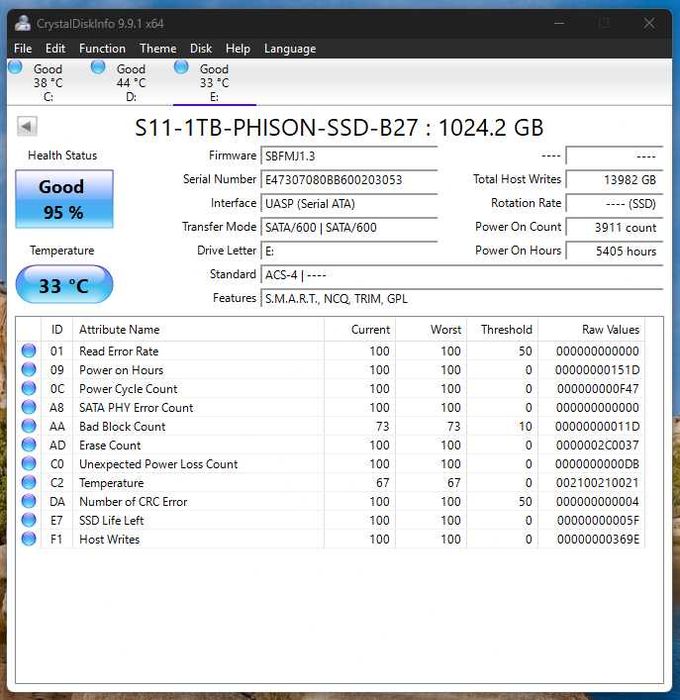Open the Edit menu
The width and height of the screenshot is (680, 700).
point(55,48)
